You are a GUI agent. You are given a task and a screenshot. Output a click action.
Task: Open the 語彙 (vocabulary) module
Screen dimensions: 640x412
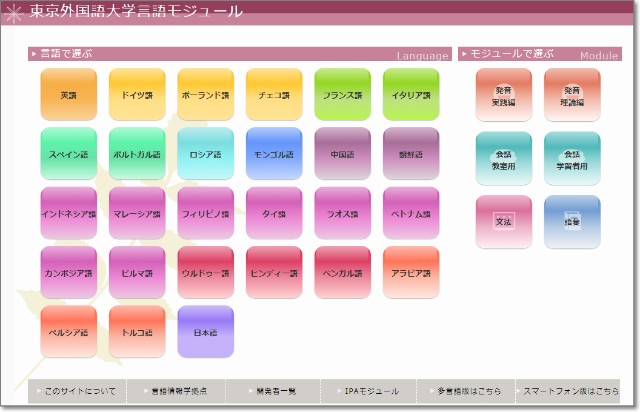[x=572, y=219]
